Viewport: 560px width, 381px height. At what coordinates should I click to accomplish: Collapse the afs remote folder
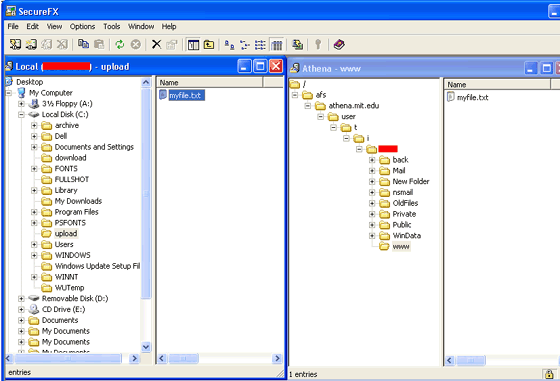tap(295, 95)
